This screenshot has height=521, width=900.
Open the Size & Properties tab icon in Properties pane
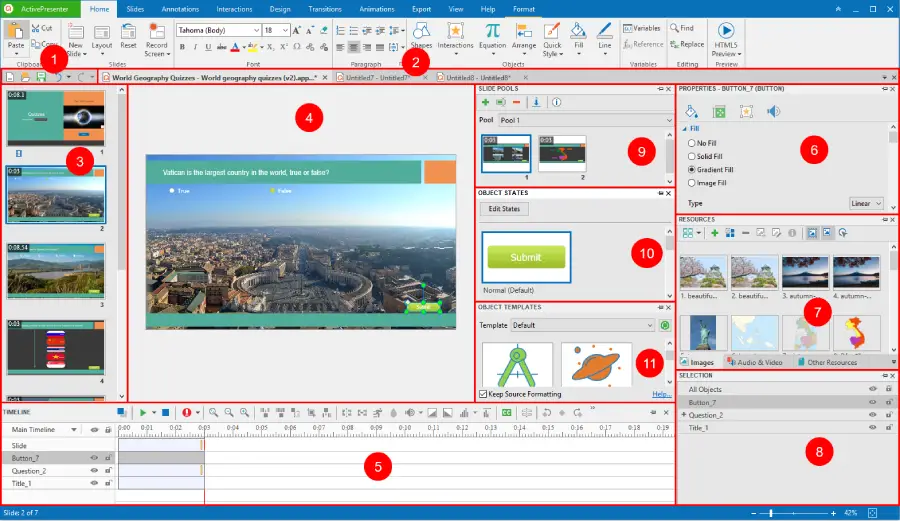(x=719, y=111)
